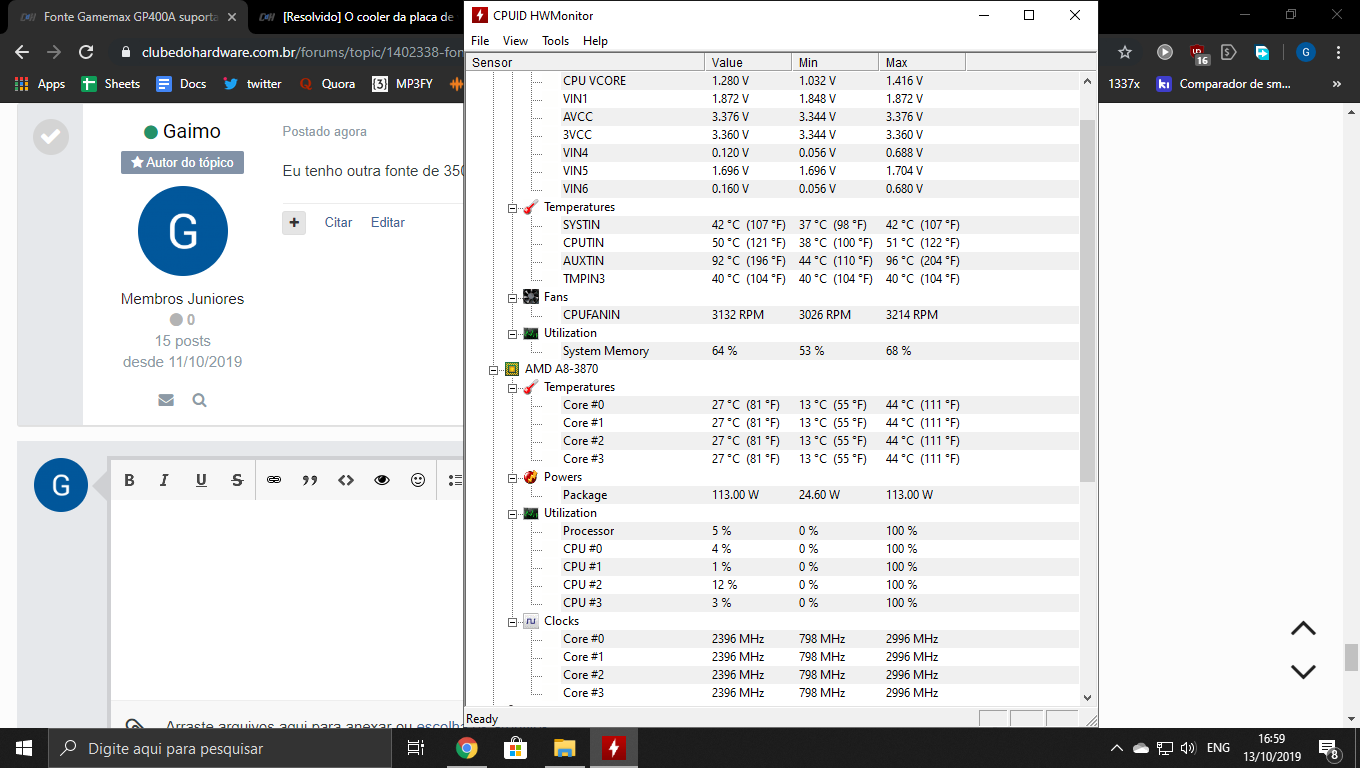This screenshot has width=1360, height=768.
Task: Click the magnifier icon under Gaimo's profile
Action: (x=199, y=400)
